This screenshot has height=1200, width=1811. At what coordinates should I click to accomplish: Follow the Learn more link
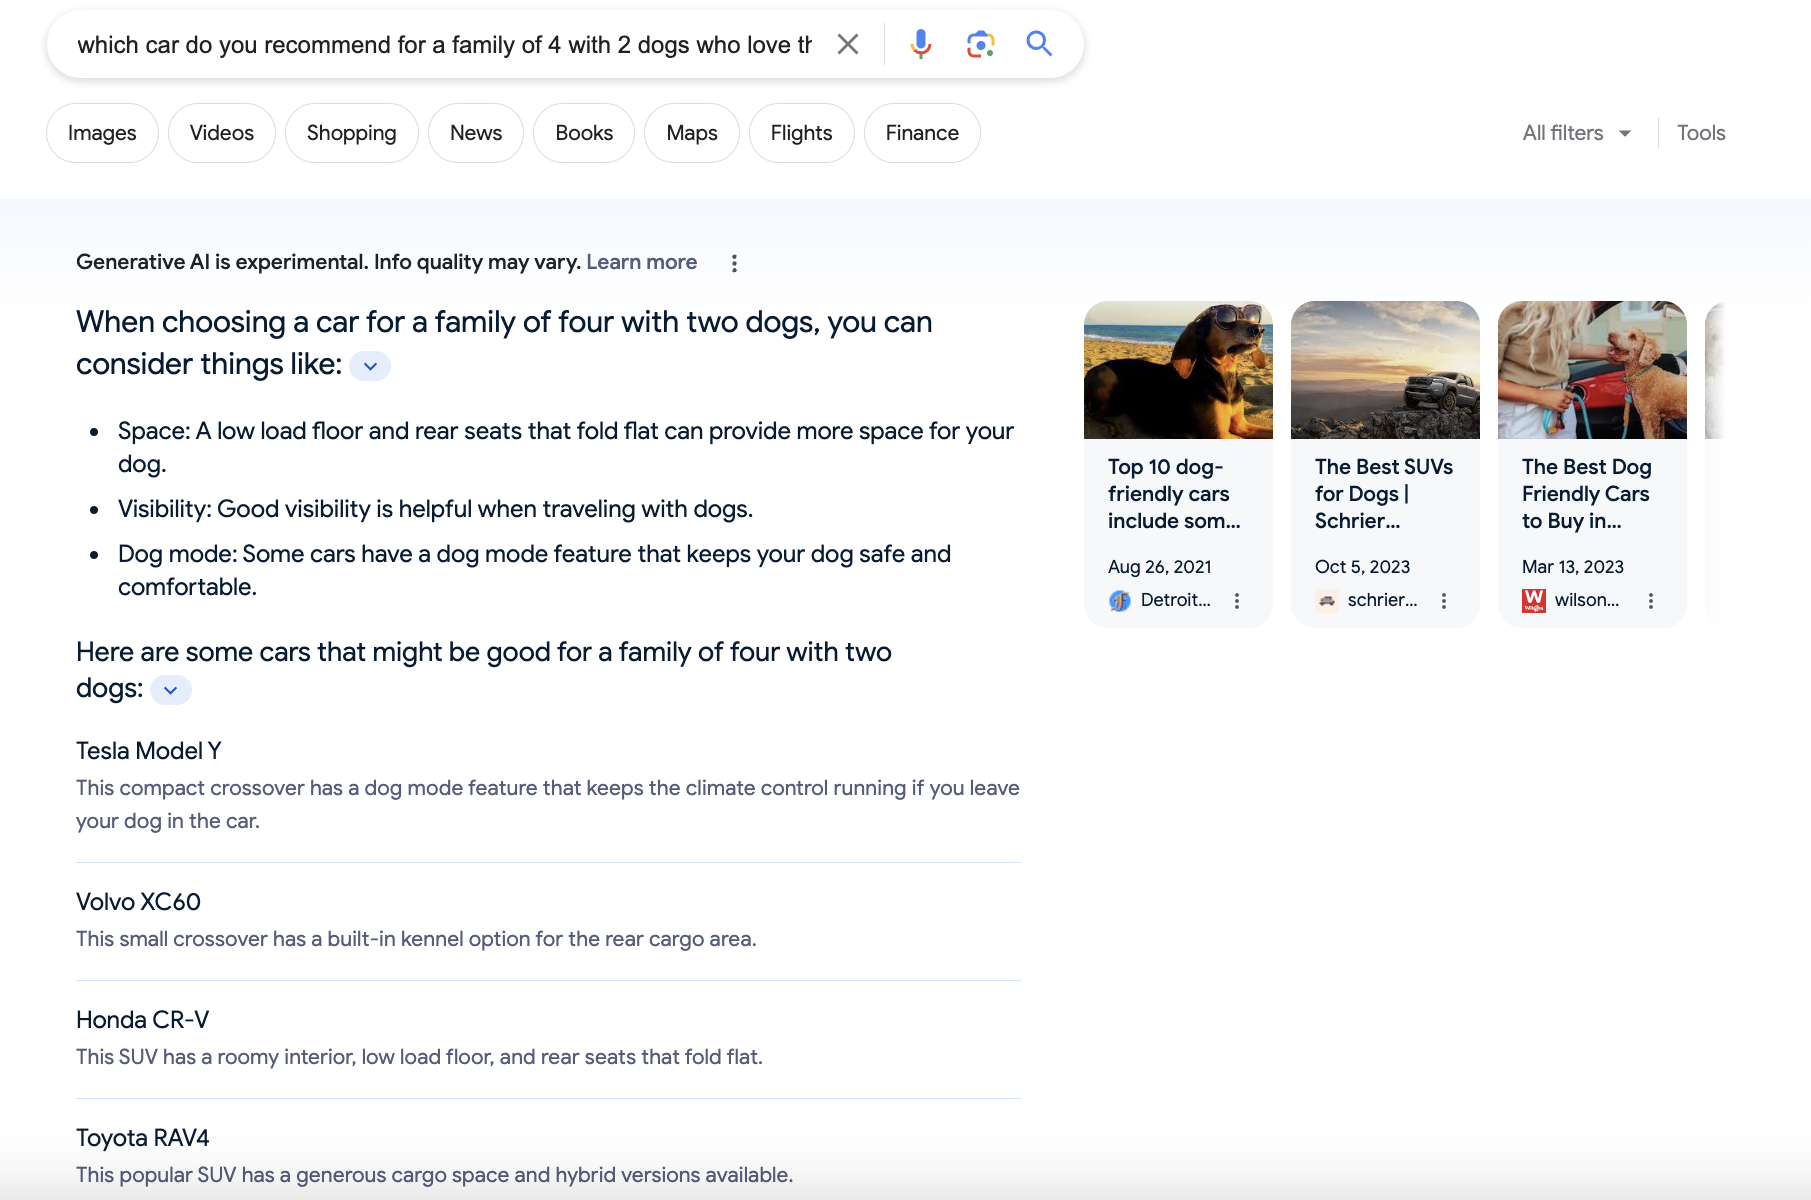tap(642, 262)
